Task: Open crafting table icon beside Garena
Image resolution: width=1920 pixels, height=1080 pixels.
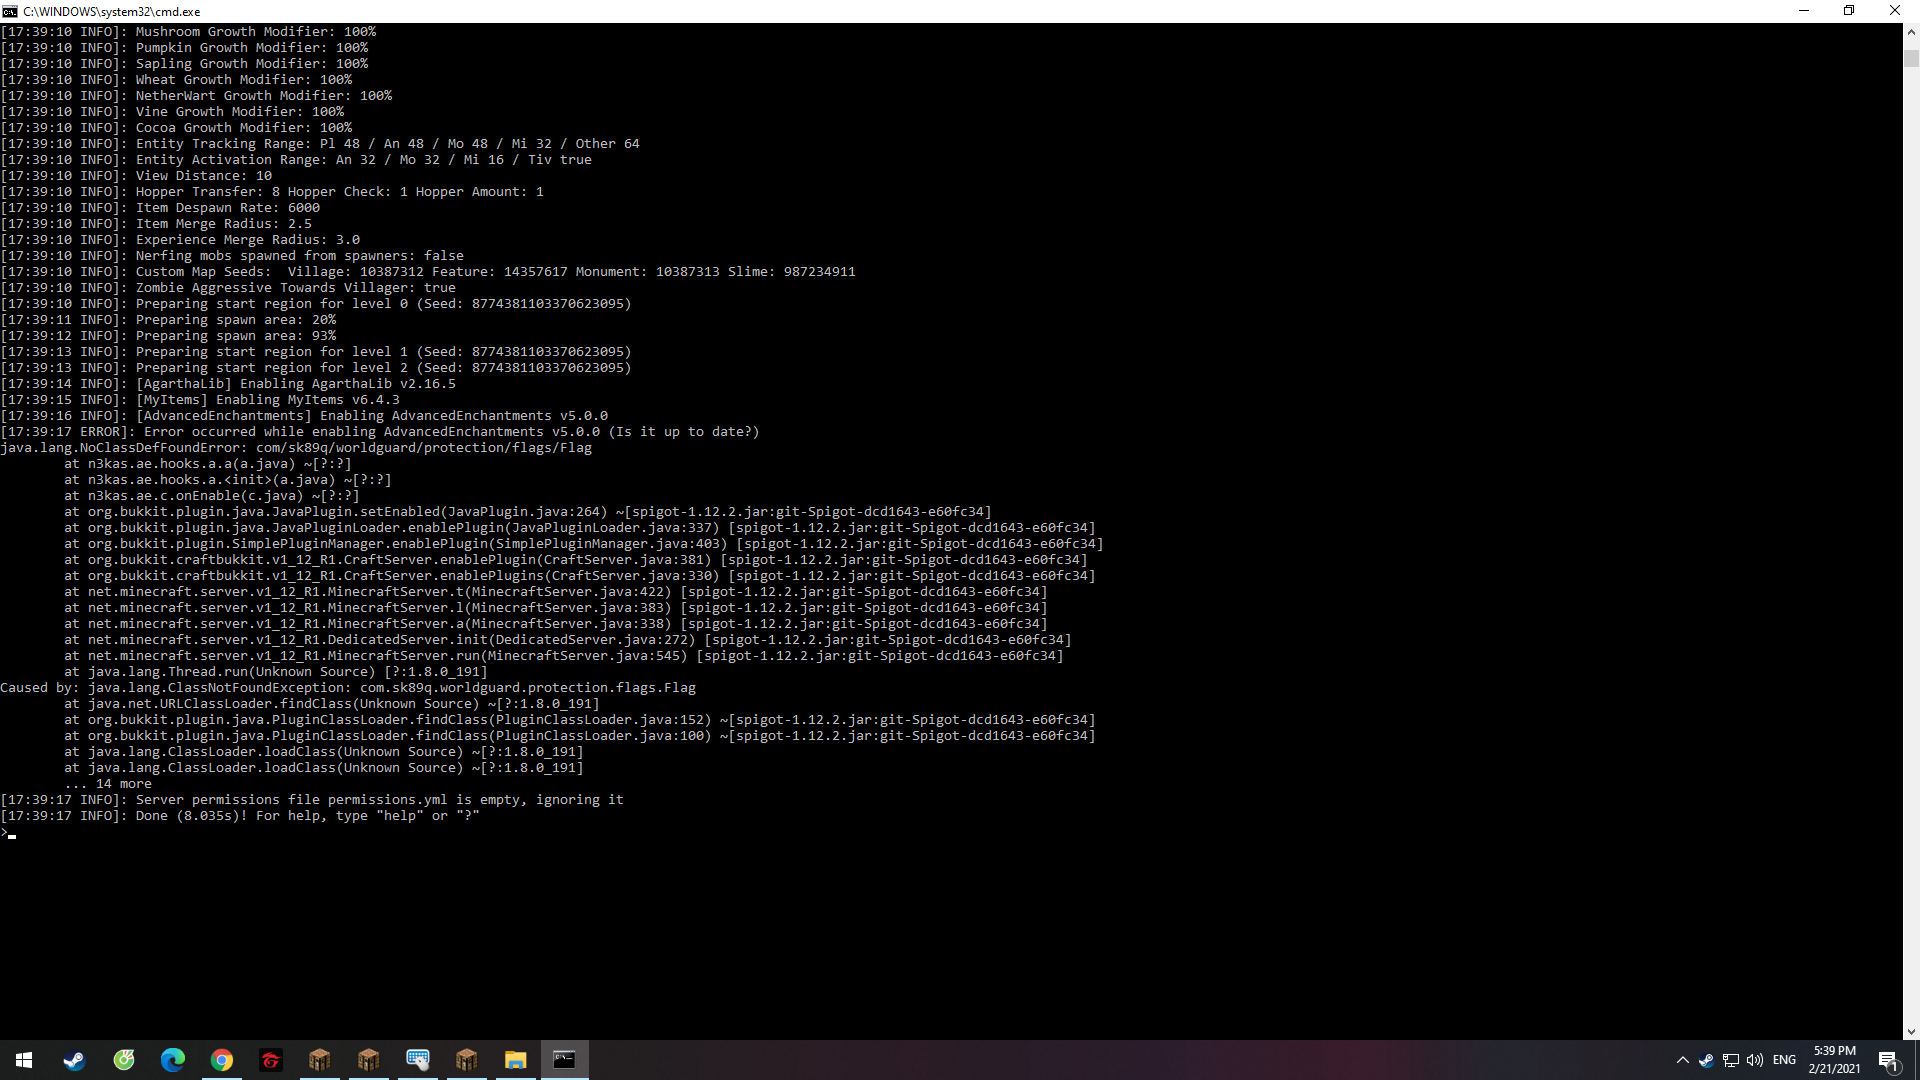Action: point(320,1060)
